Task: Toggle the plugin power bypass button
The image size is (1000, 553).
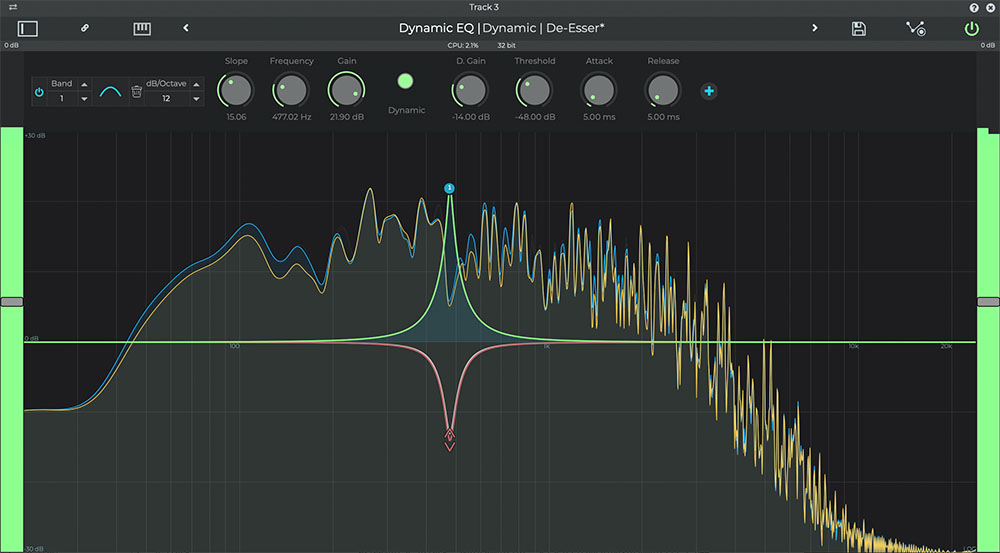Action: tap(971, 29)
